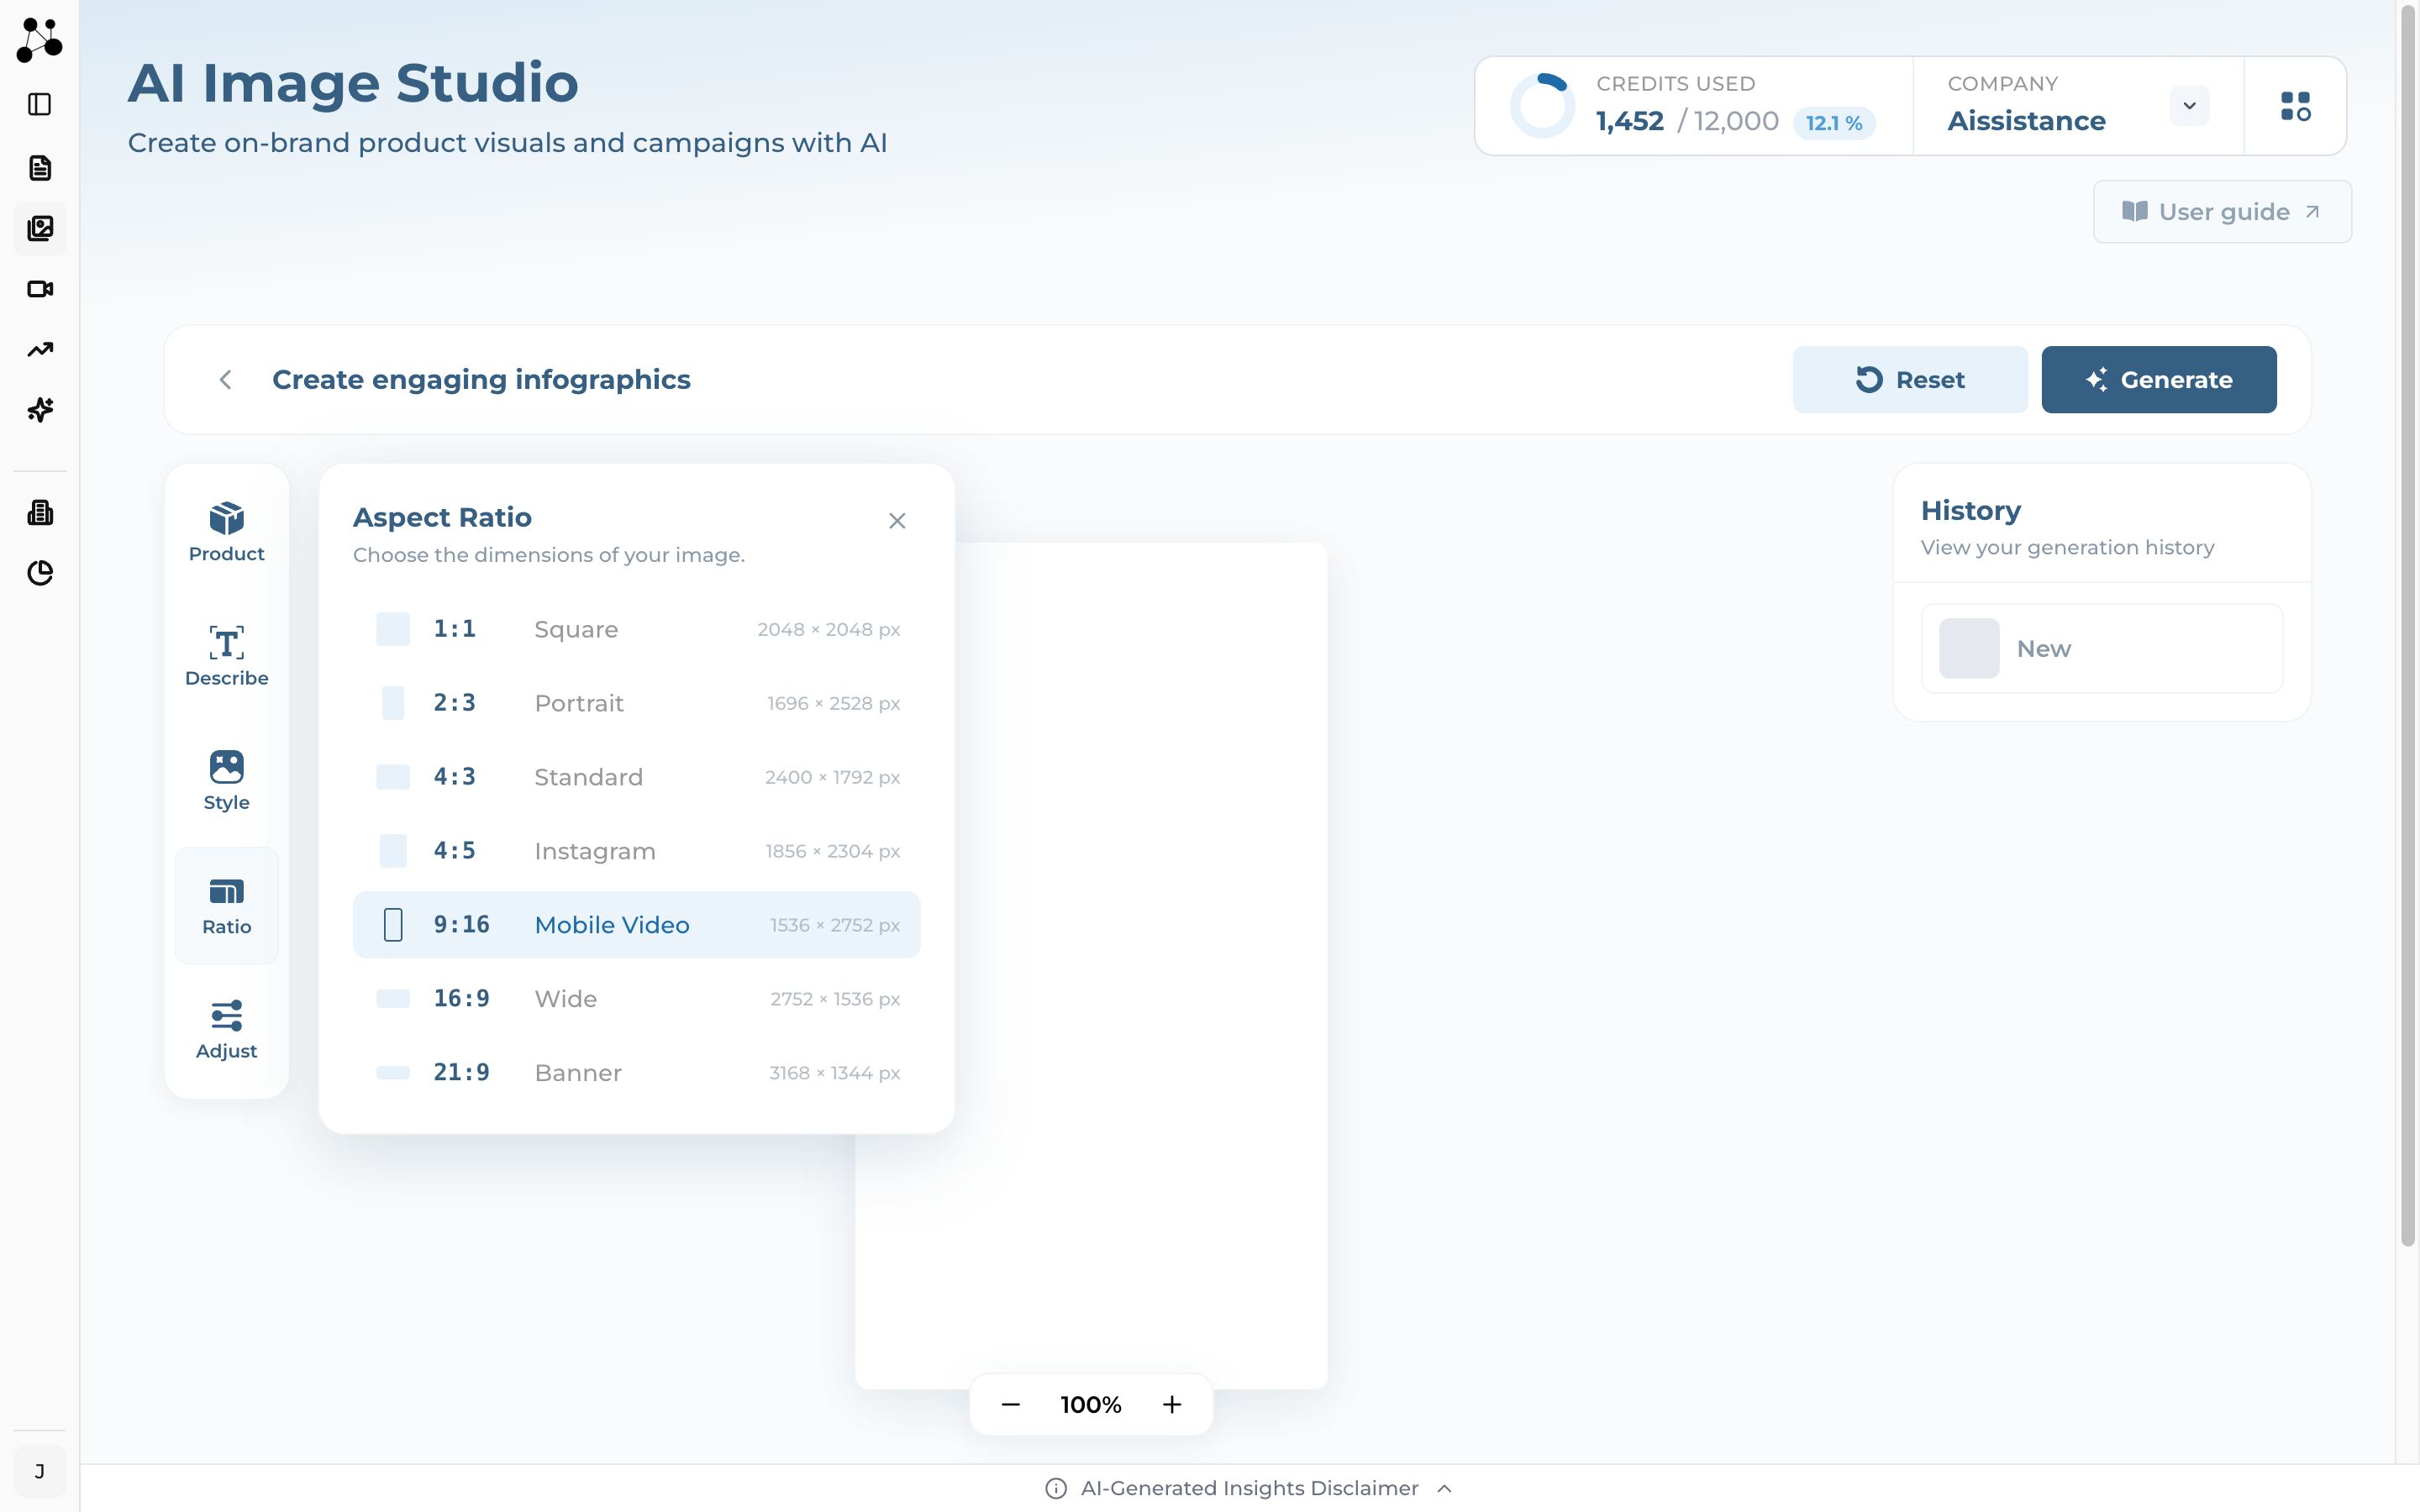2420x1512 pixels.
Task: Open the image gallery sidebar icon
Action: click(x=40, y=228)
